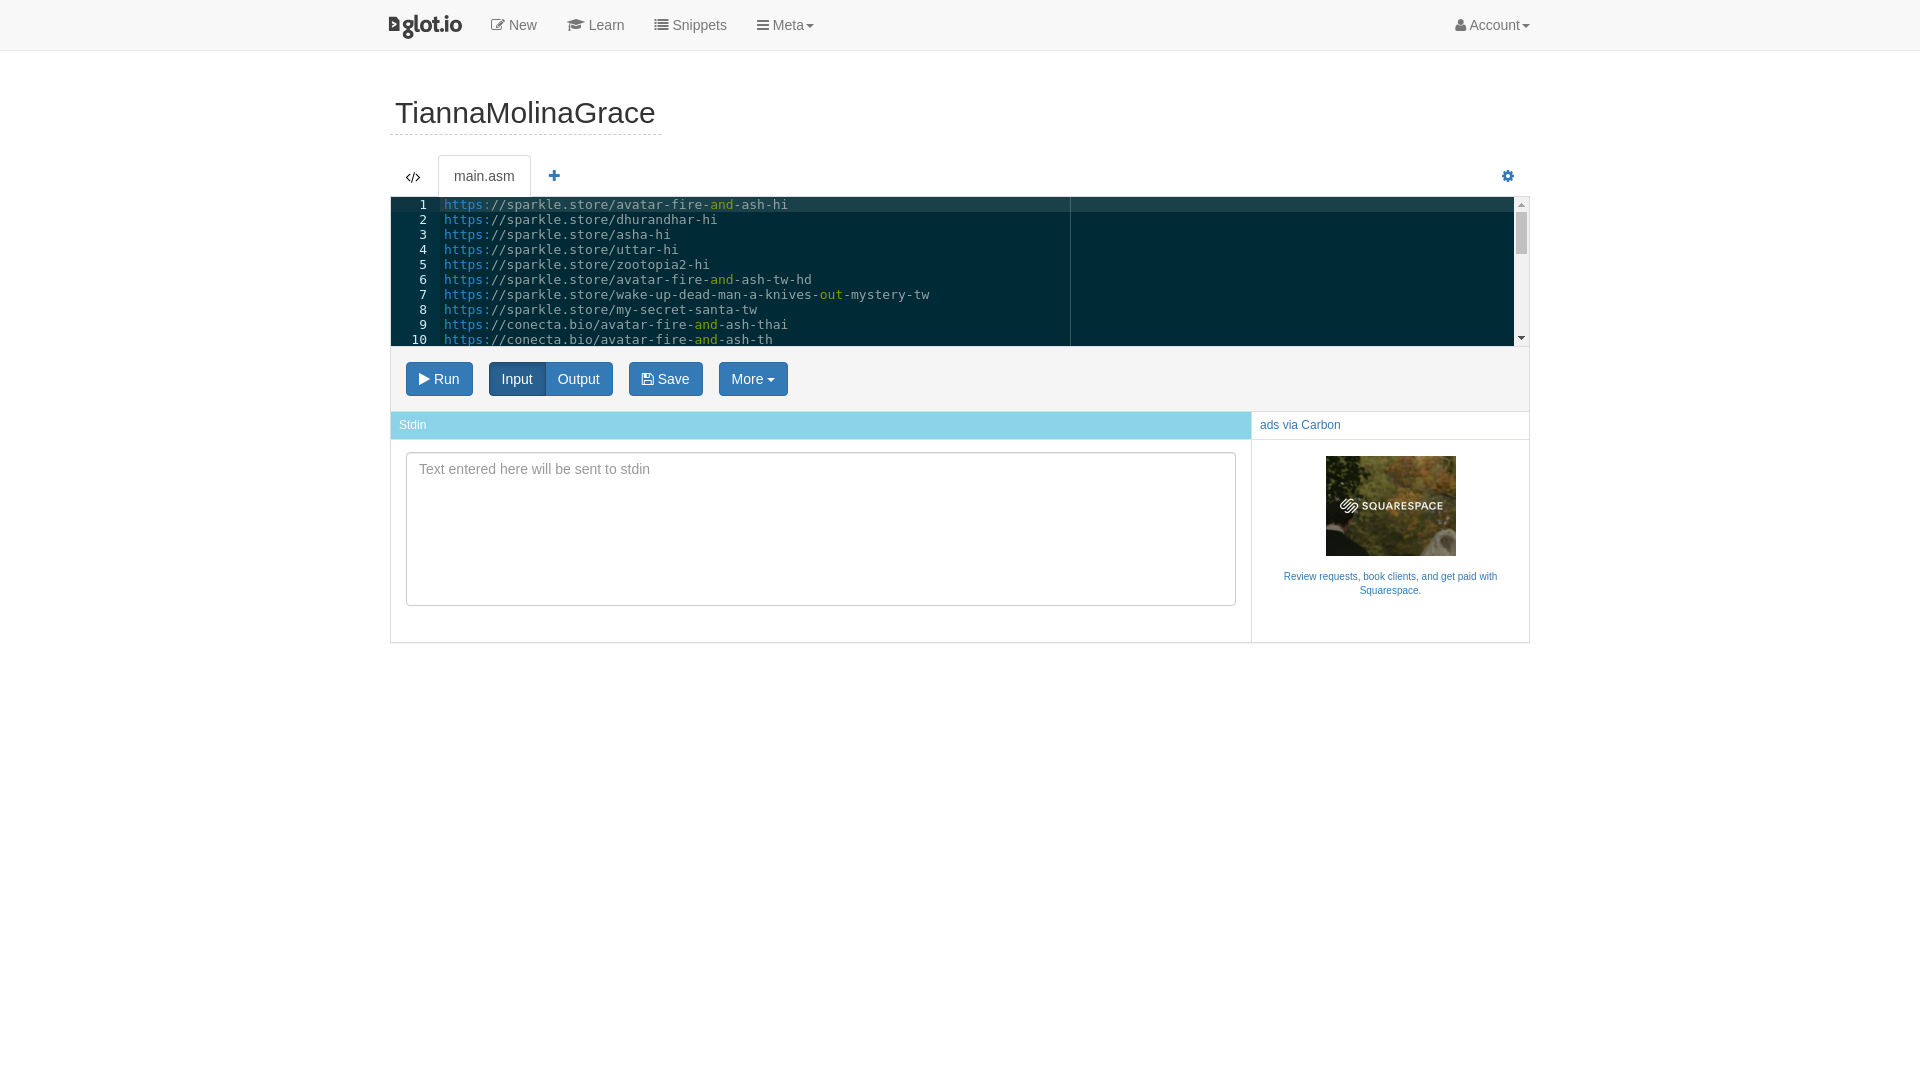Open the Account dropdown menu
Screen dimensions: 1920x1080
click(x=1491, y=25)
